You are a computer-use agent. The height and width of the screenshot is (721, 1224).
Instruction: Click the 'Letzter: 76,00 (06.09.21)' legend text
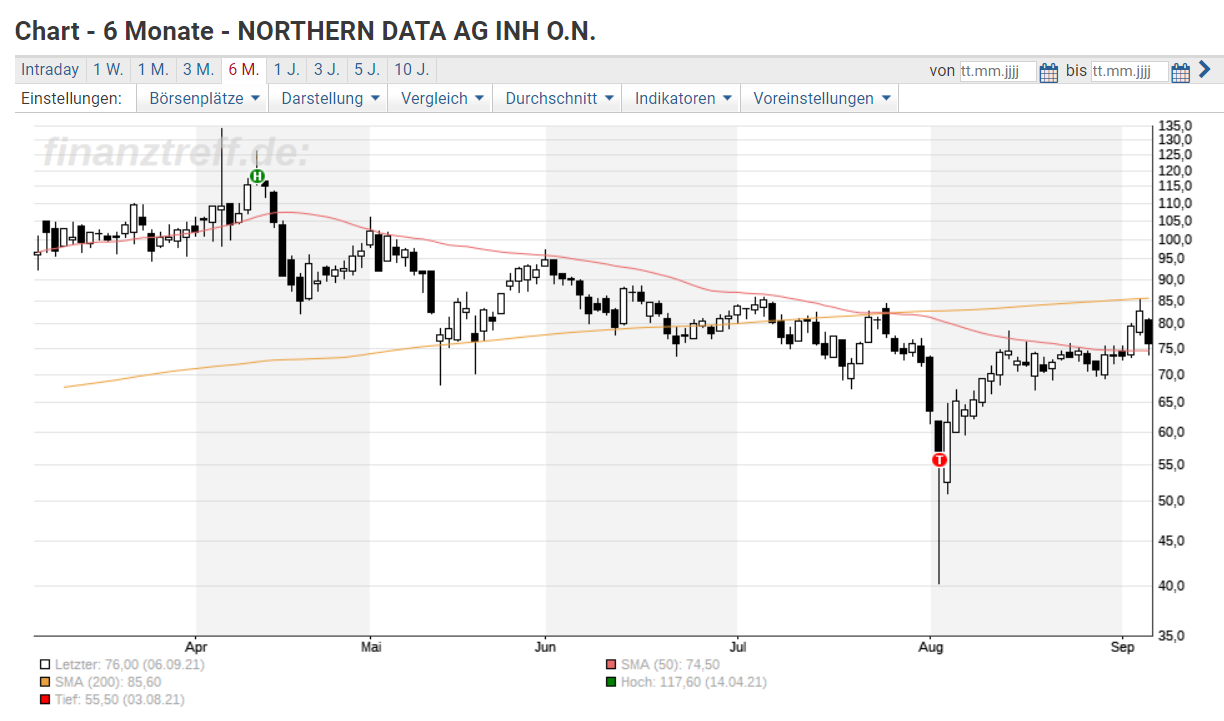click(129, 664)
